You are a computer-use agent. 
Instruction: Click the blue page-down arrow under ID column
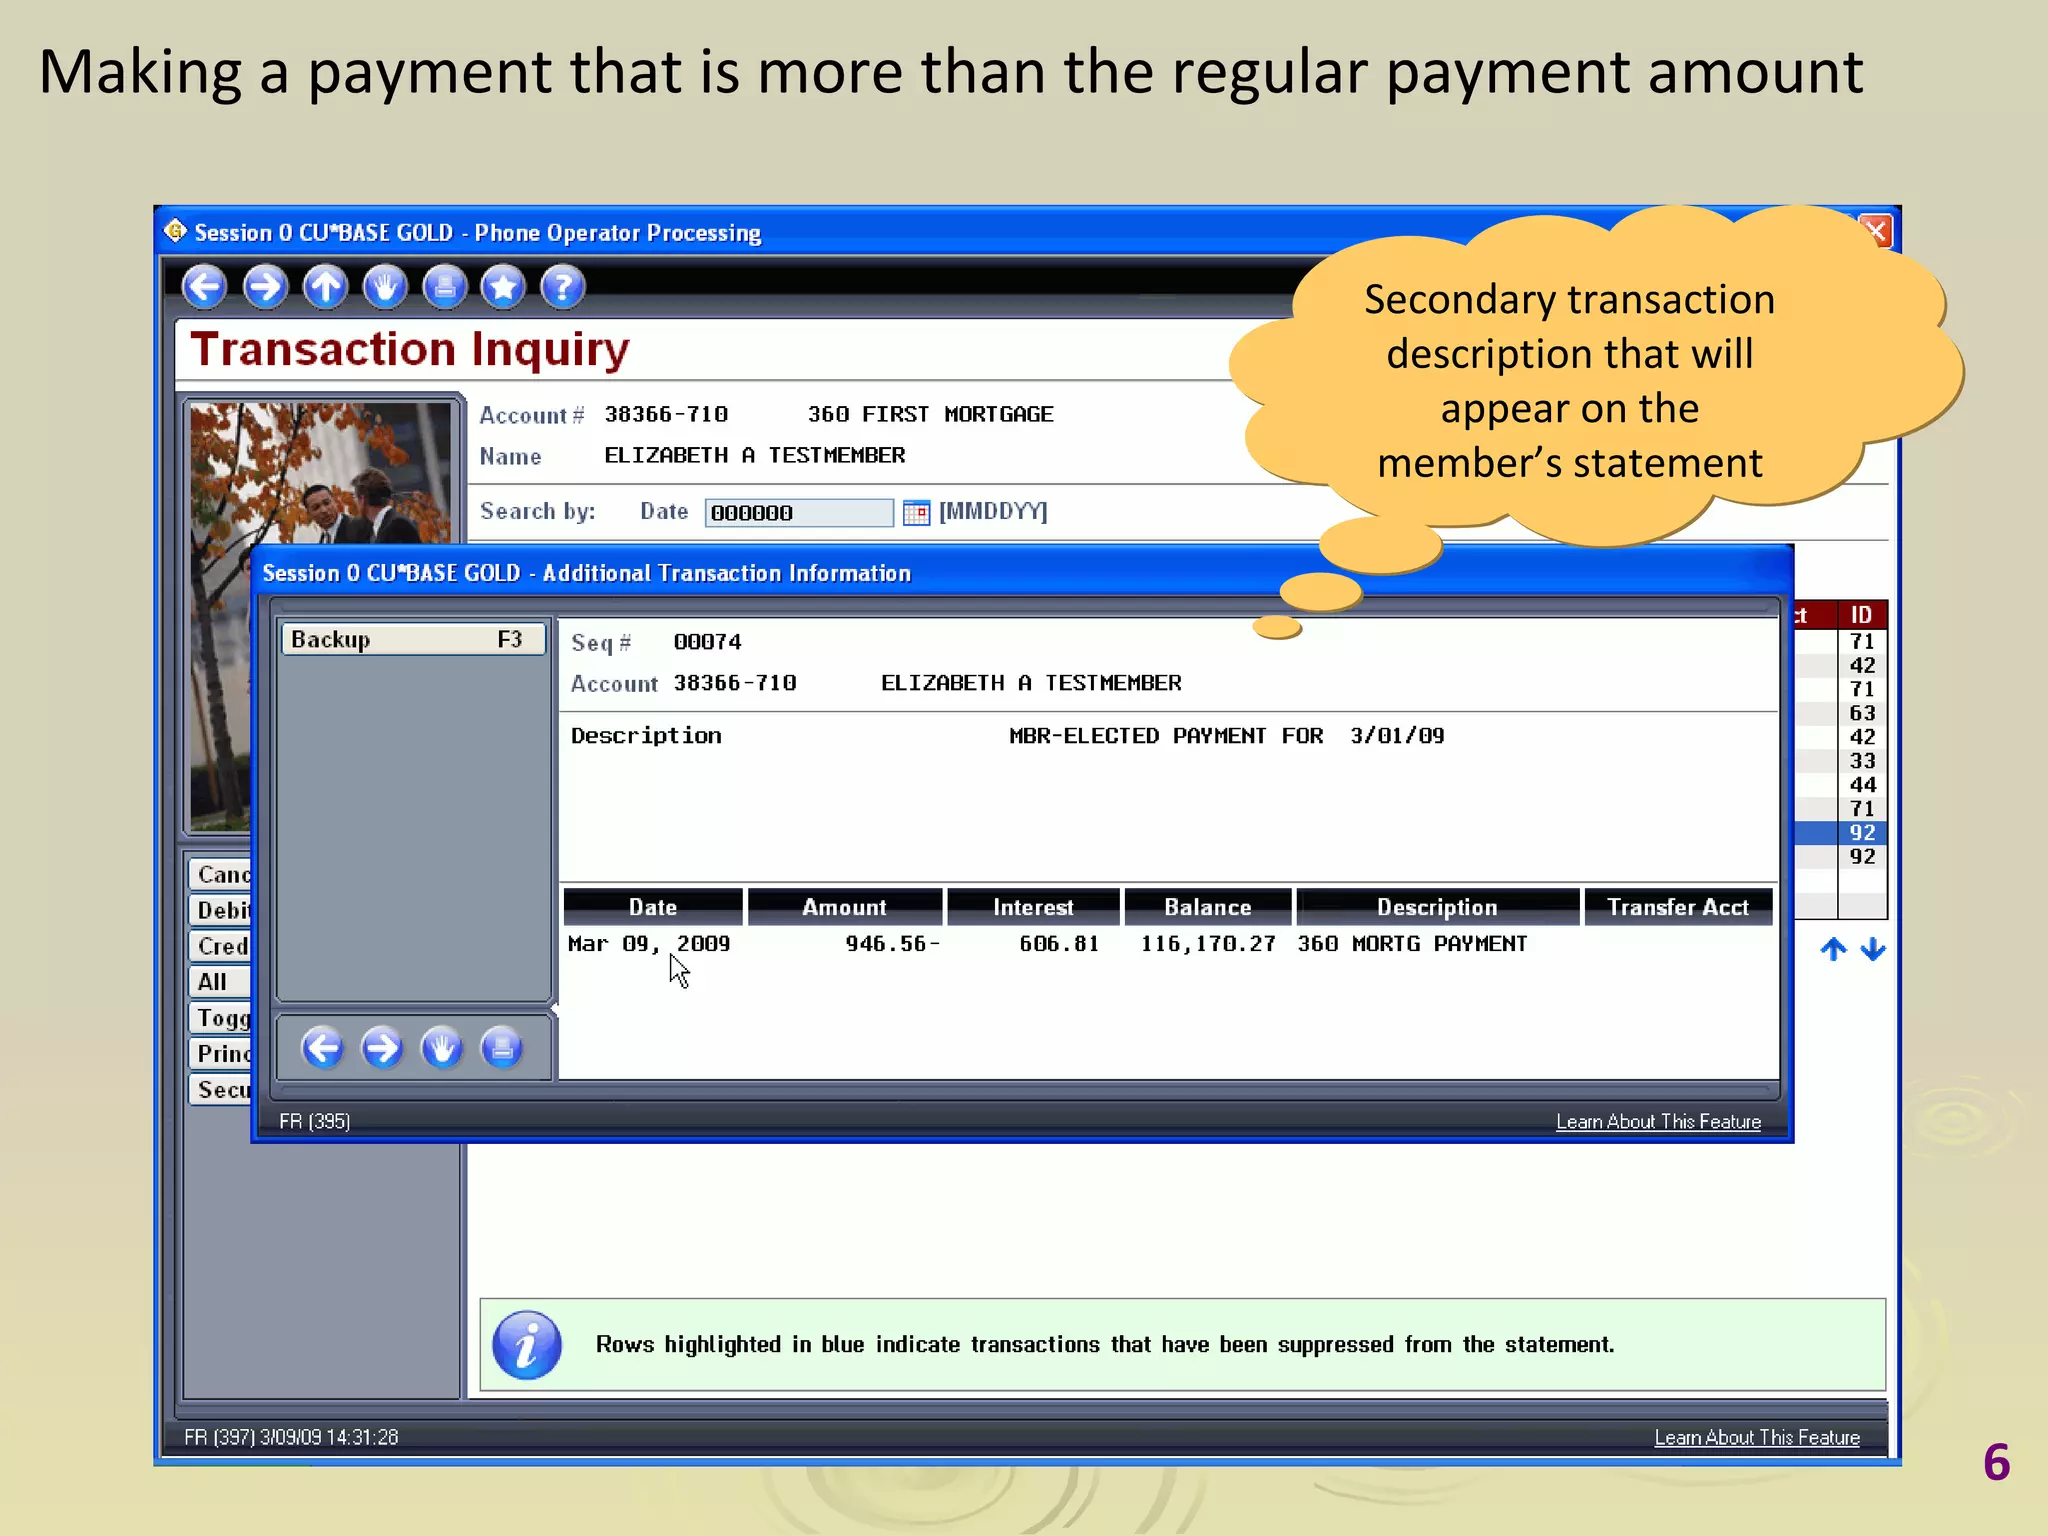coord(1873,949)
